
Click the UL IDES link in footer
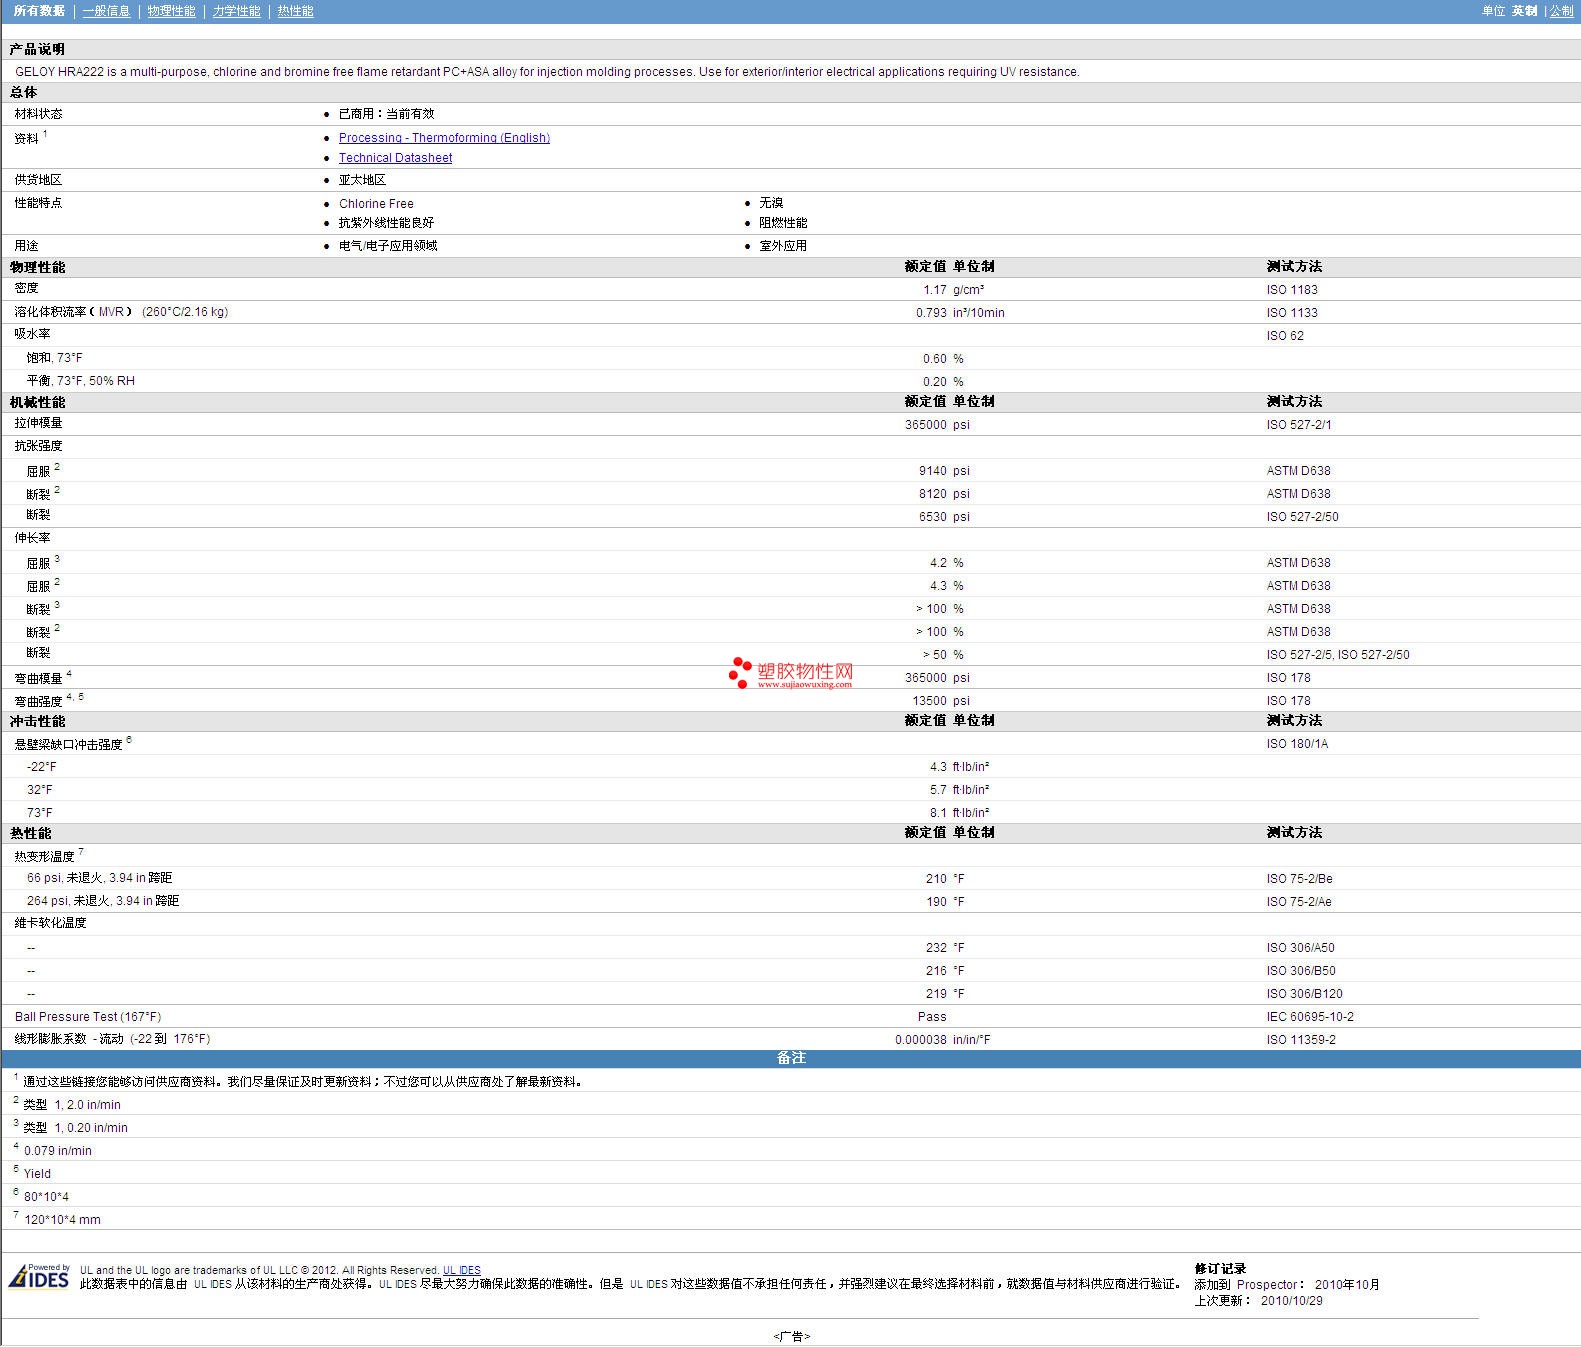pos(462,1270)
